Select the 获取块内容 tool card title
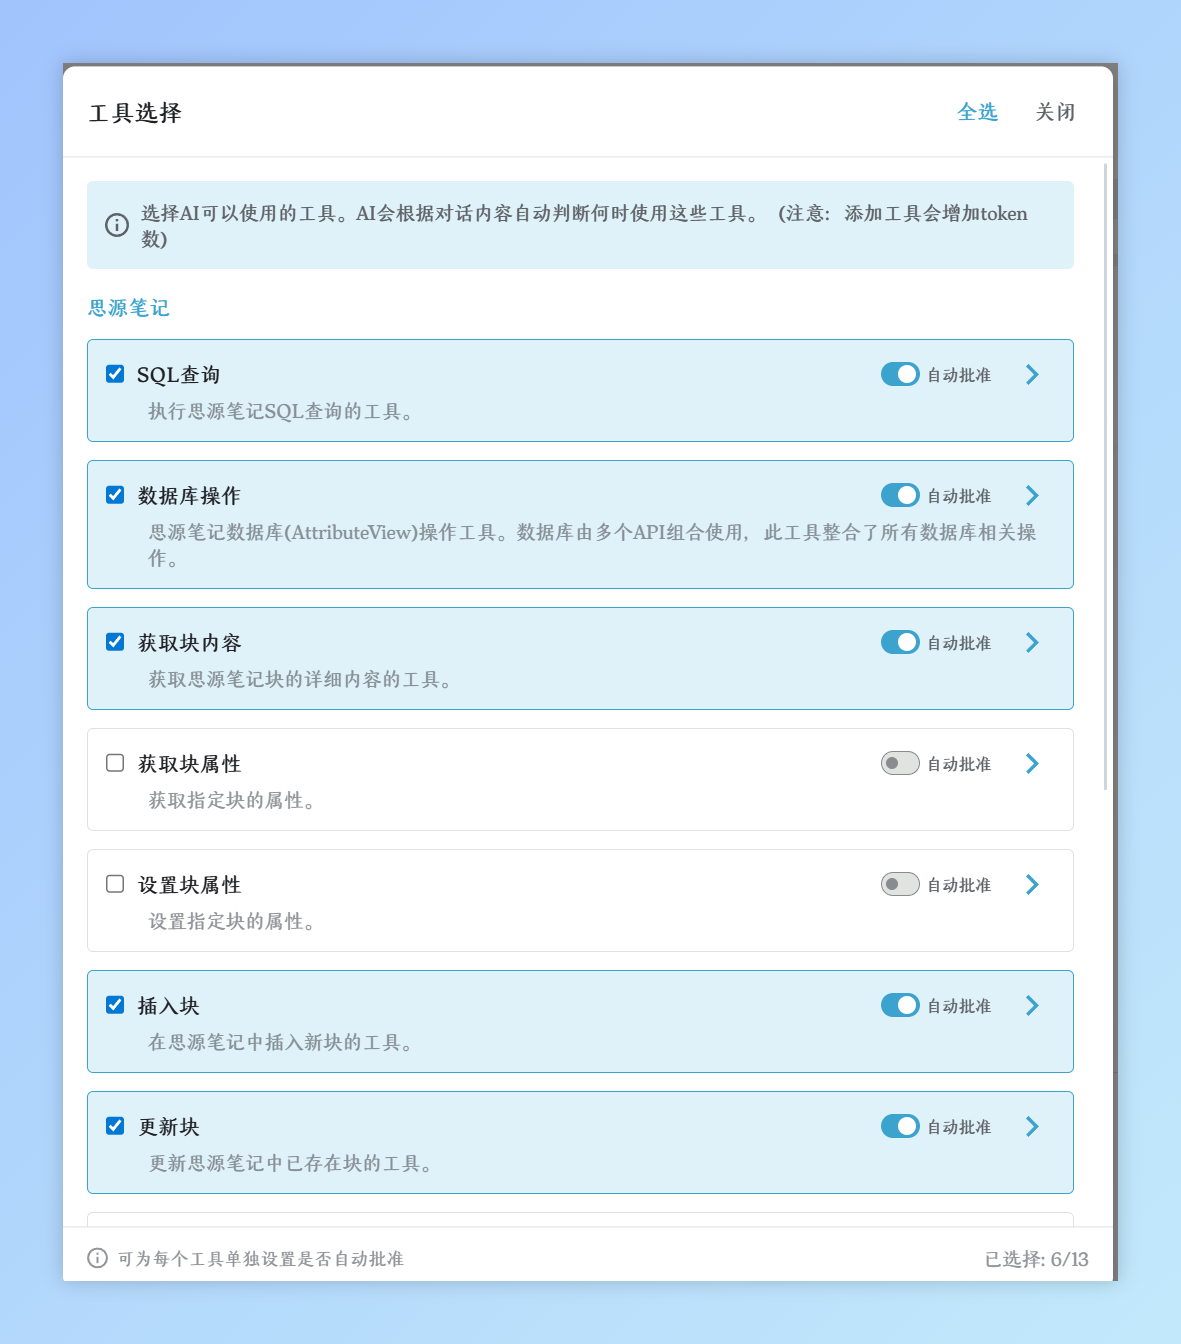The image size is (1181, 1344). click(190, 643)
